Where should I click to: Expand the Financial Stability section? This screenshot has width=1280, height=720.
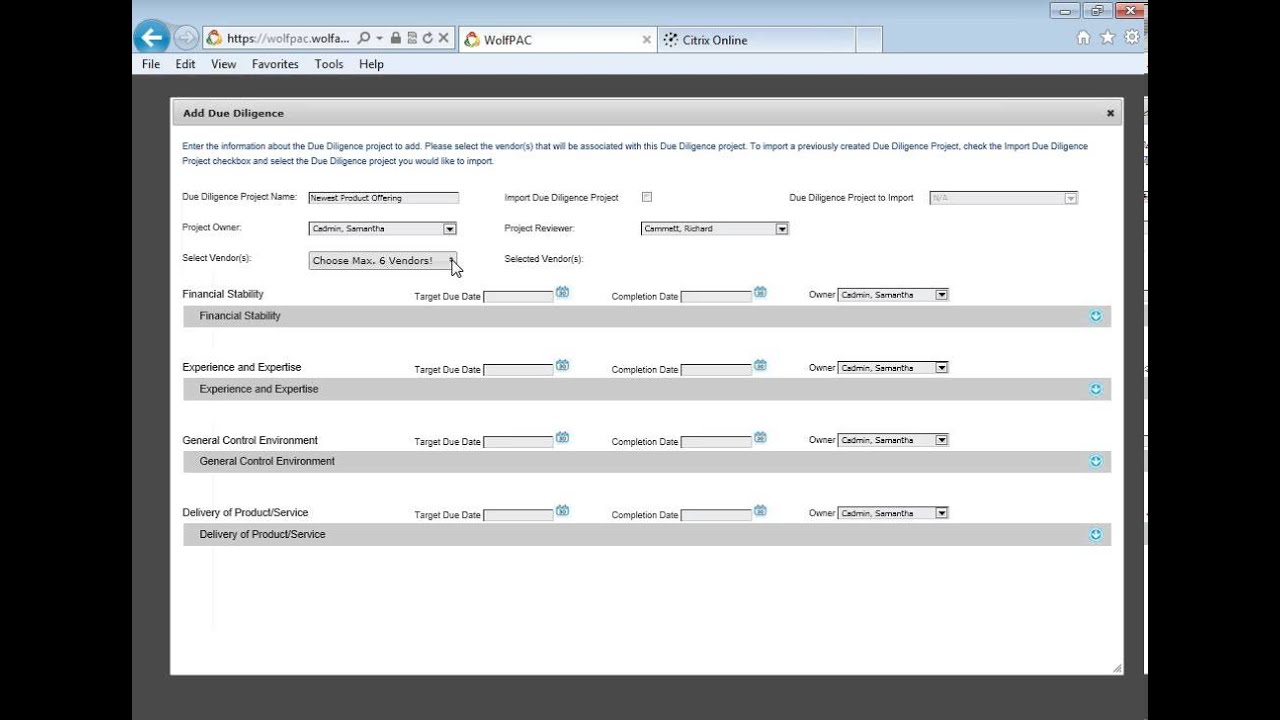point(1096,316)
